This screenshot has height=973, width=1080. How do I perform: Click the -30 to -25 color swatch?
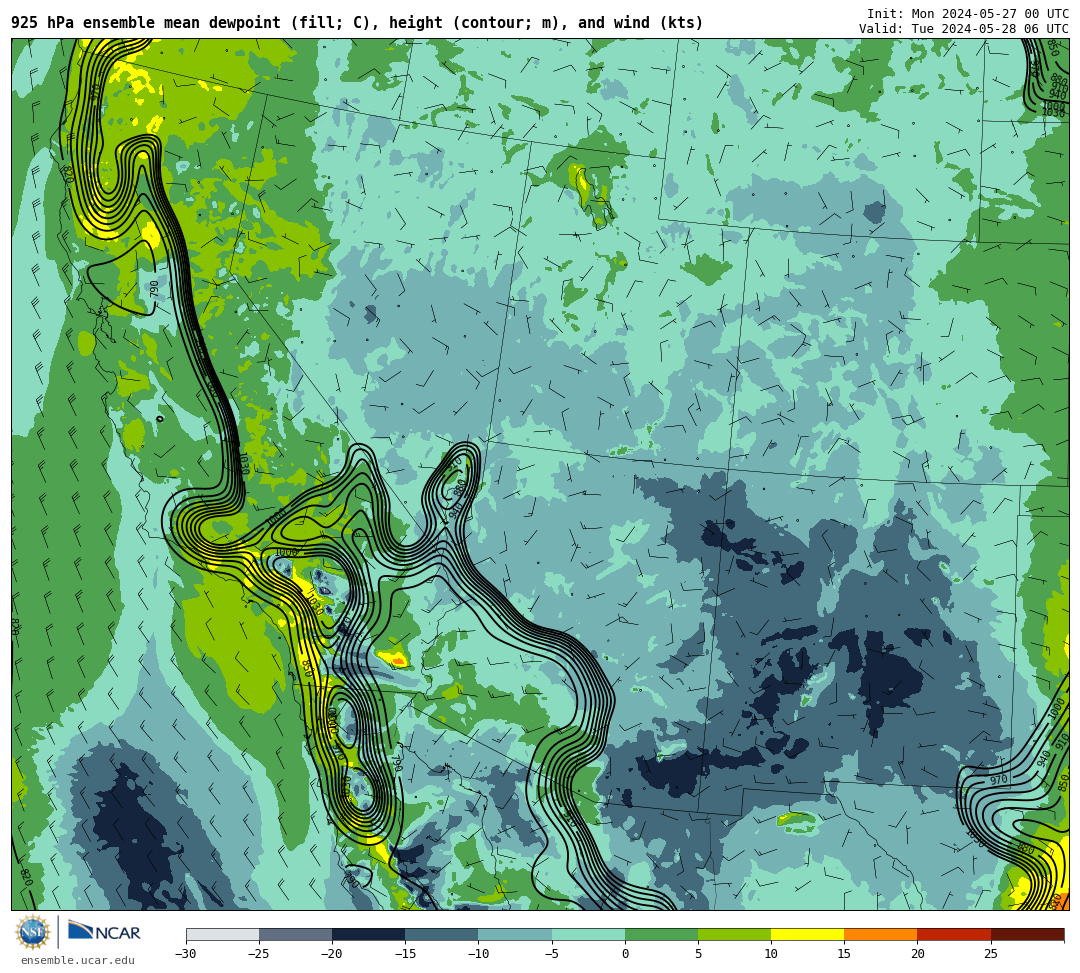[222, 935]
